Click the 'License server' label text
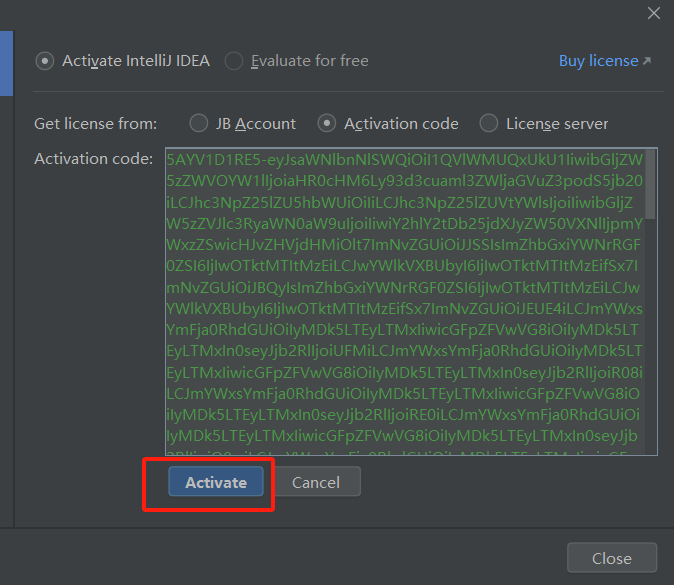674x585 pixels. [557, 124]
